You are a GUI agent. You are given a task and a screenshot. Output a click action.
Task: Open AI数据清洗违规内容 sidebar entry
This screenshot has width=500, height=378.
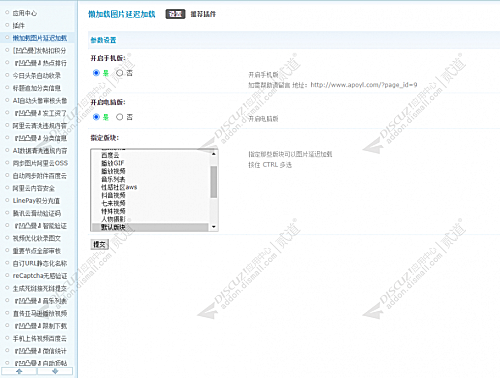tap(40, 151)
